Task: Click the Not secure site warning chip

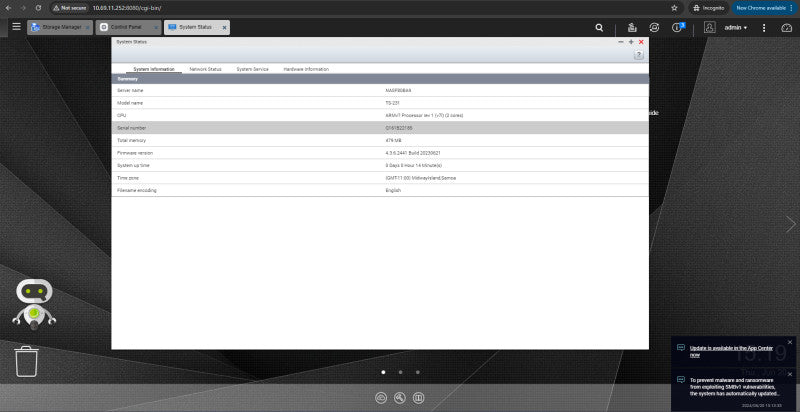Action: pyautogui.click(x=69, y=8)
